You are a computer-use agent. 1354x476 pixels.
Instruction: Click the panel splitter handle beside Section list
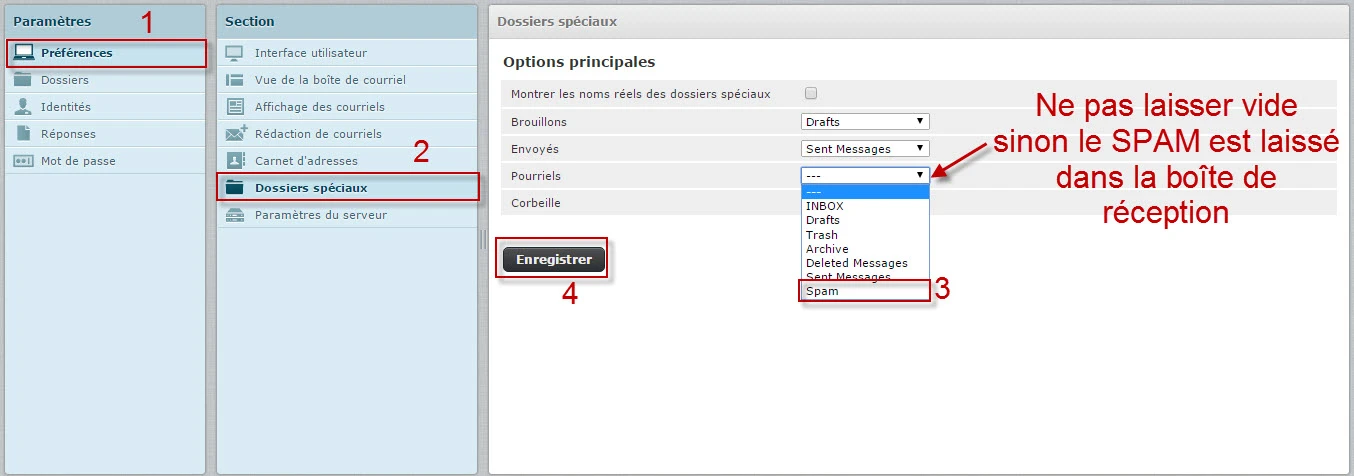483,239
